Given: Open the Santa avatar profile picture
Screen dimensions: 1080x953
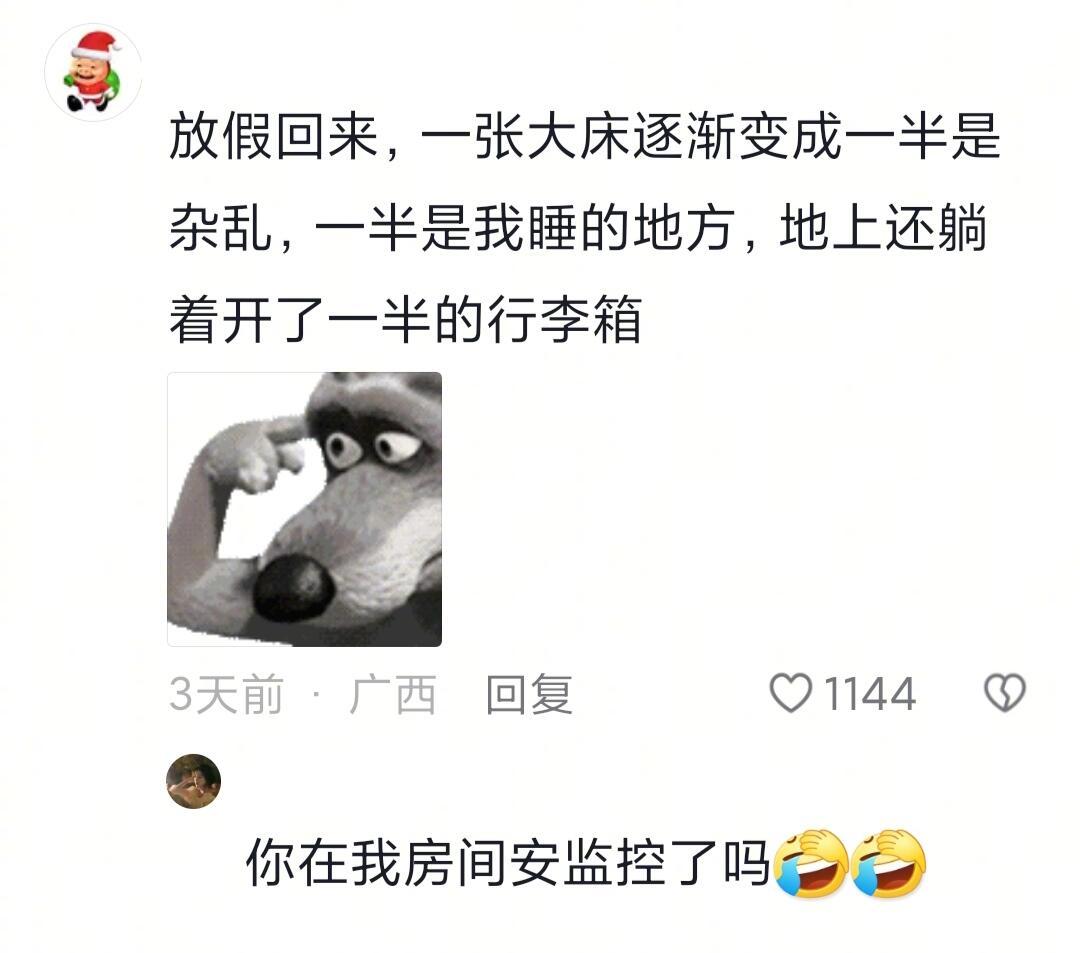Looking at the screenshot, I should pyautogui.click(x=93, y=72).
